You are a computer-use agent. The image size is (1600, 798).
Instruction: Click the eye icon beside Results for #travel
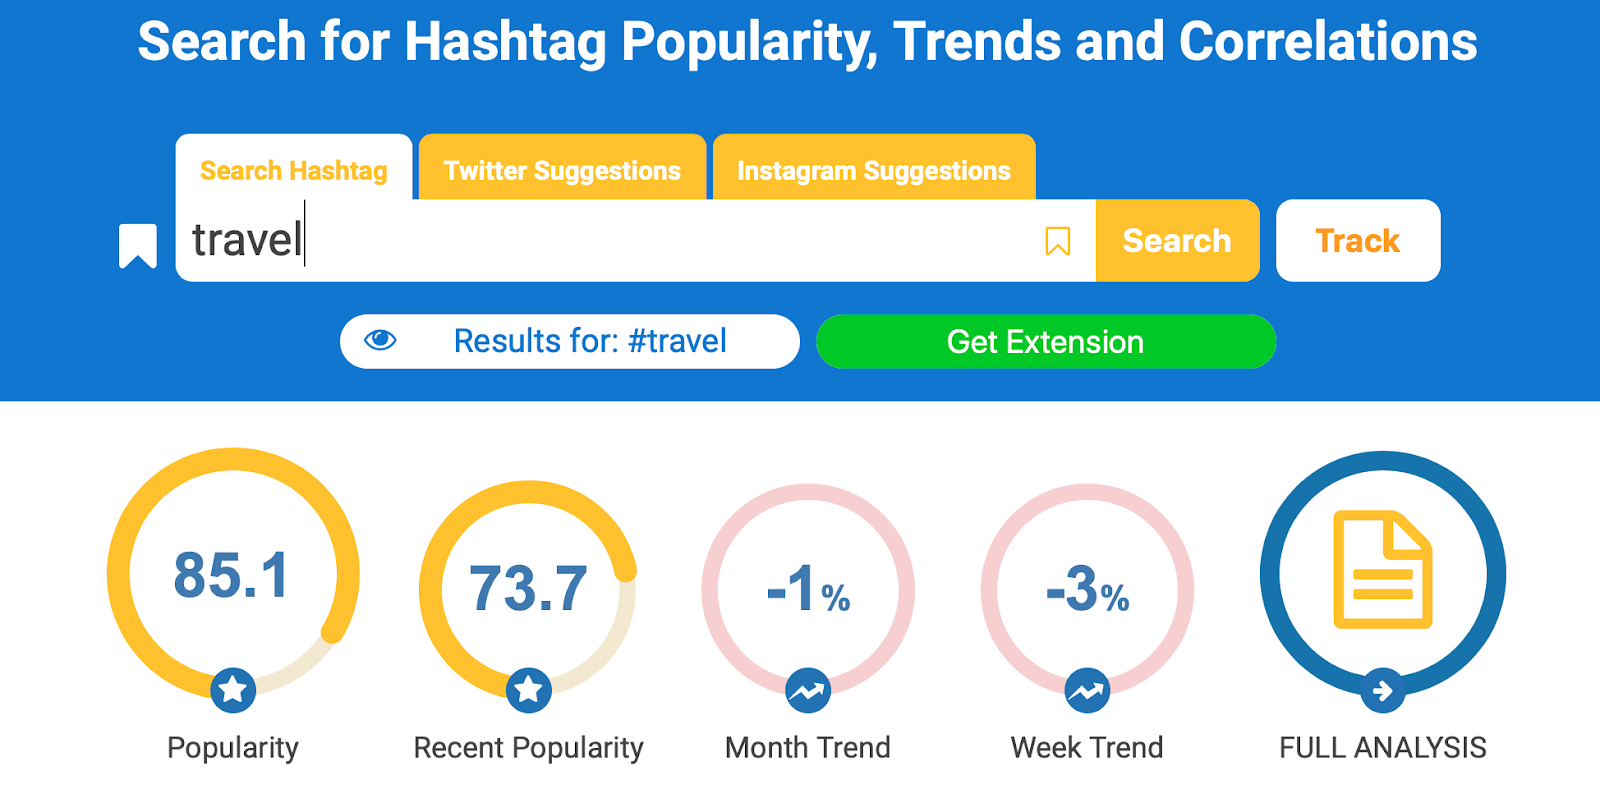tap(380, 341)
